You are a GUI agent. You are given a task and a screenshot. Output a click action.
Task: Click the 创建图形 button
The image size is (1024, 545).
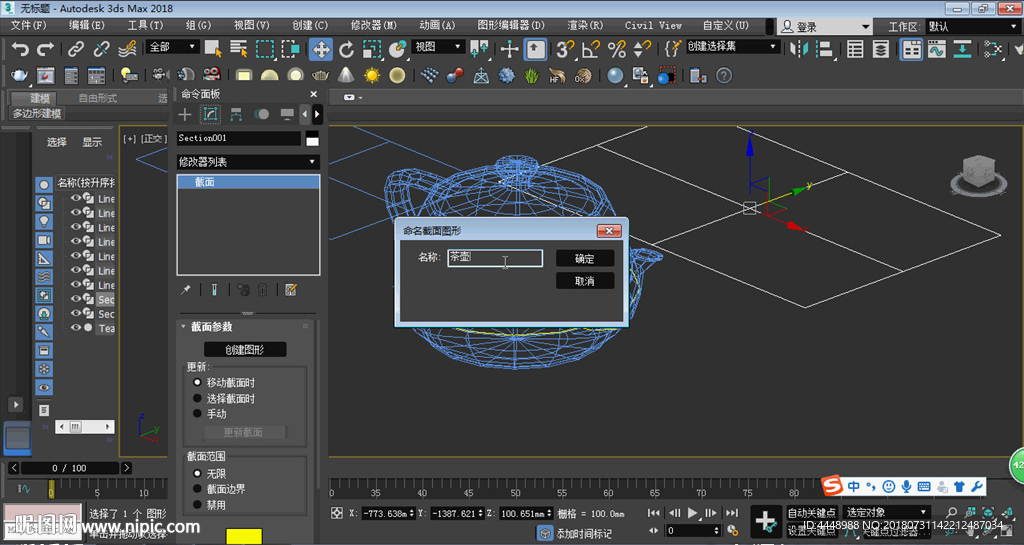(x=245, y=350)
